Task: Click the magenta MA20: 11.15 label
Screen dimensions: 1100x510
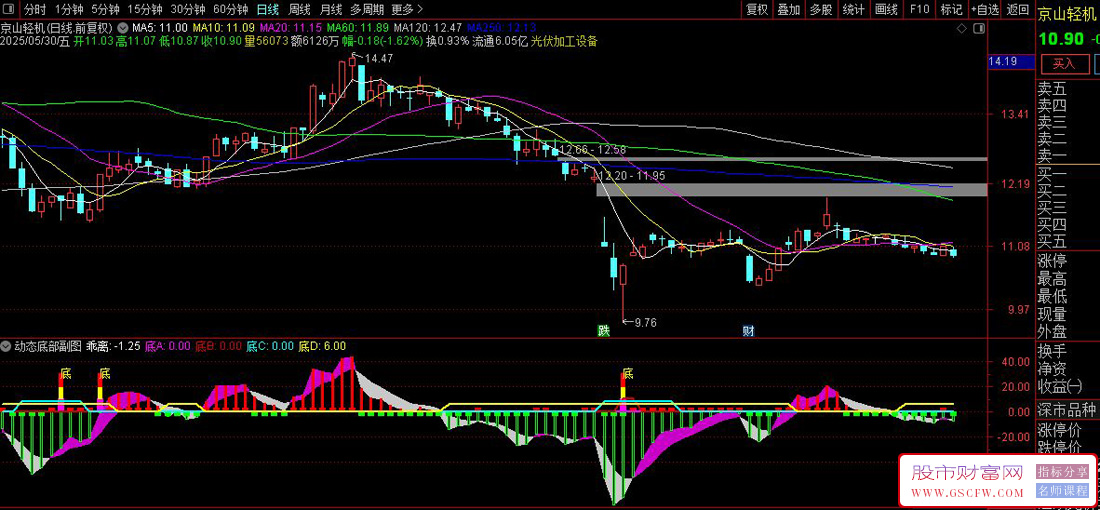Action: 291,28
